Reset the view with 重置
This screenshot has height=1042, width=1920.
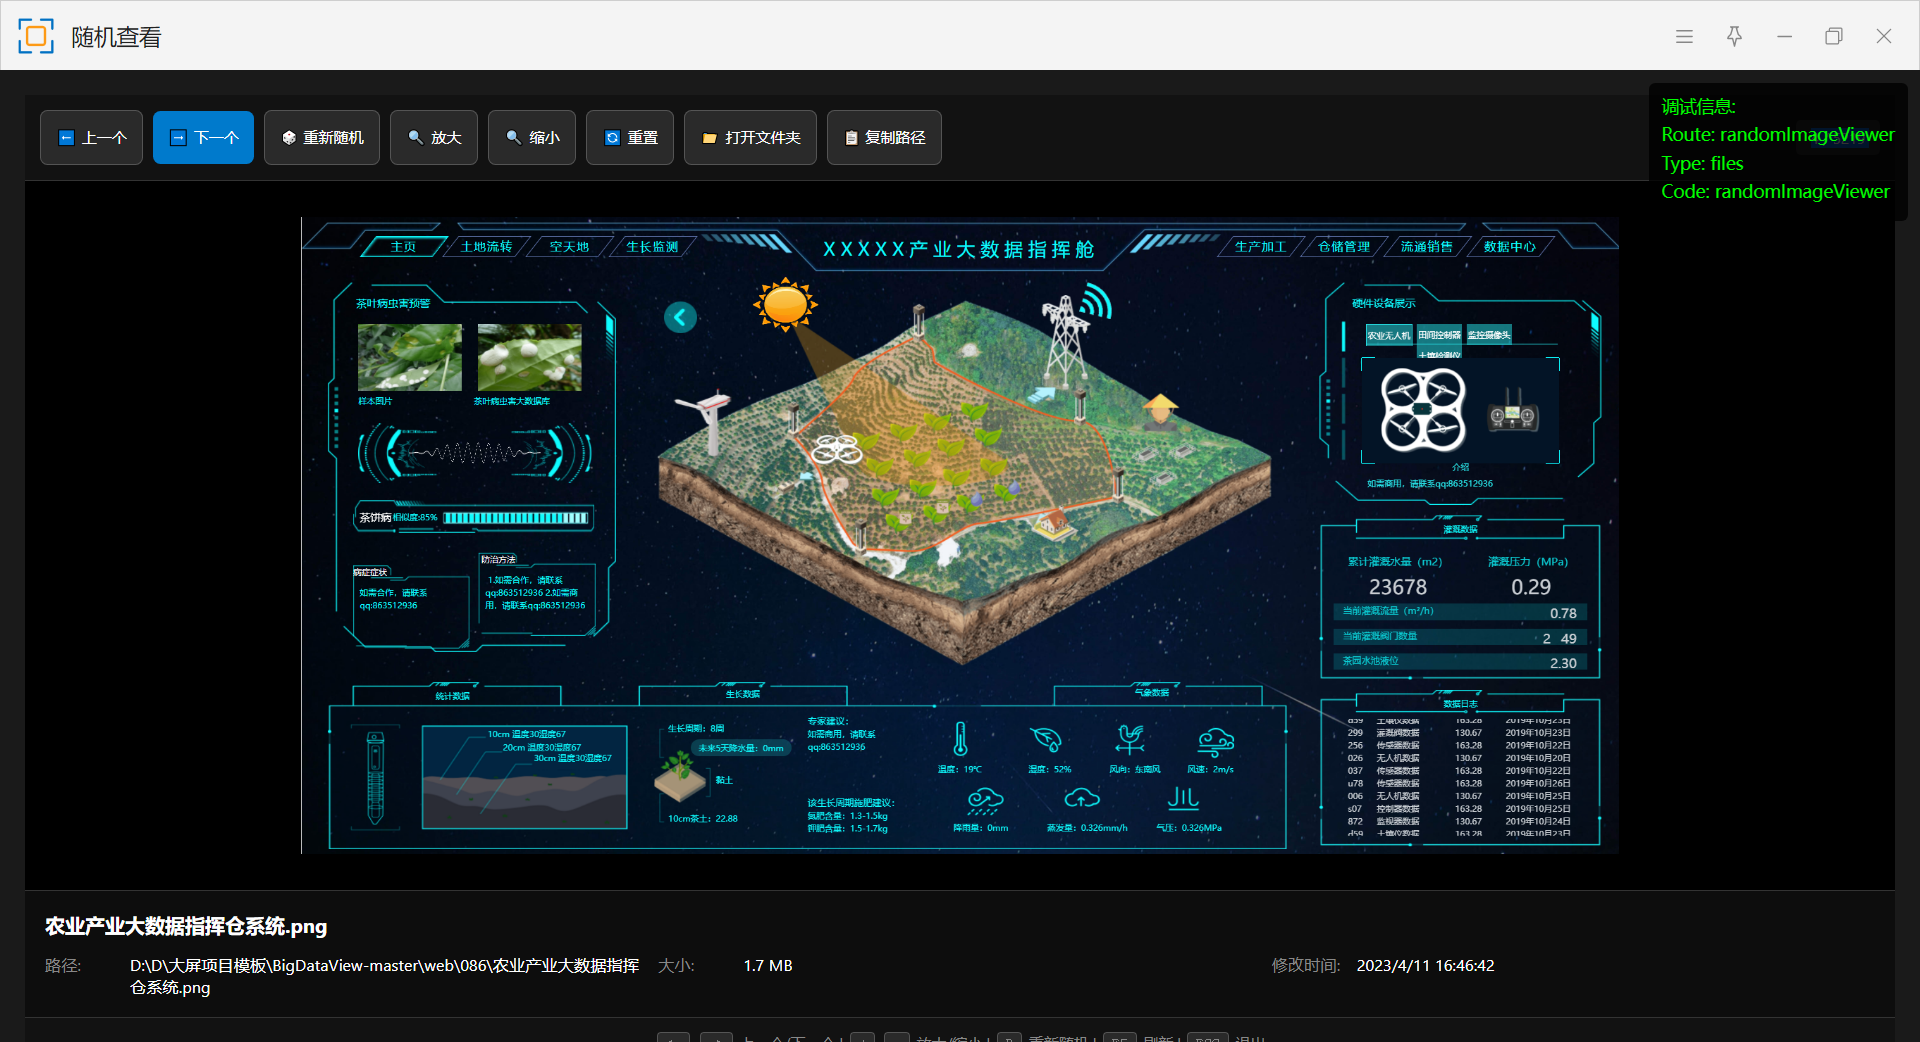pos(629,137)
